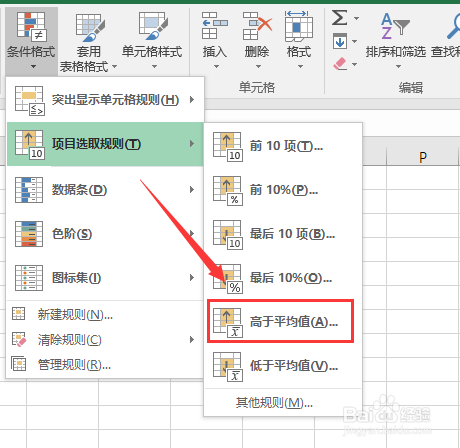460x448 pixels.
Task: Click the 套用表格格式 table format icon
Action: click(x=90, y=27)
